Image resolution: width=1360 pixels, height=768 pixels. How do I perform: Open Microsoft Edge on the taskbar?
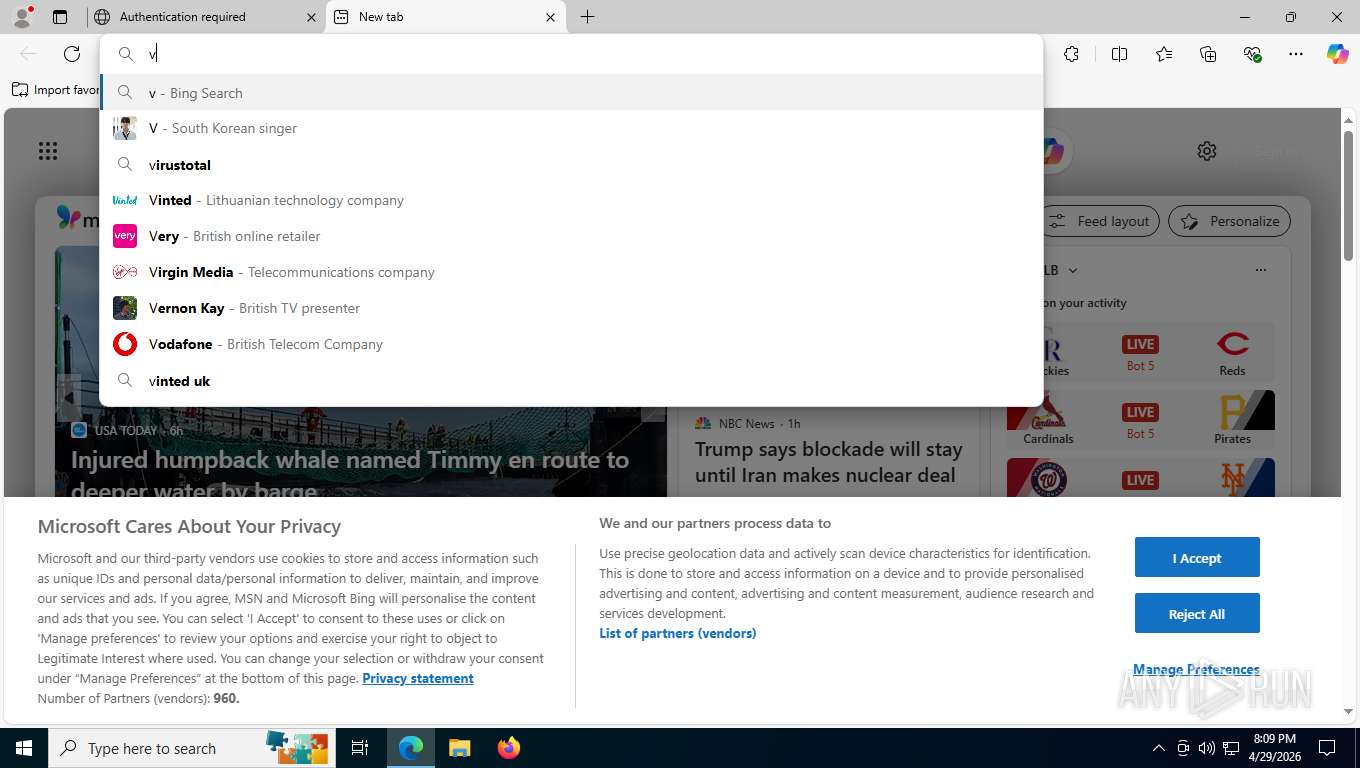pyautogui.click(x=411, y=748)
